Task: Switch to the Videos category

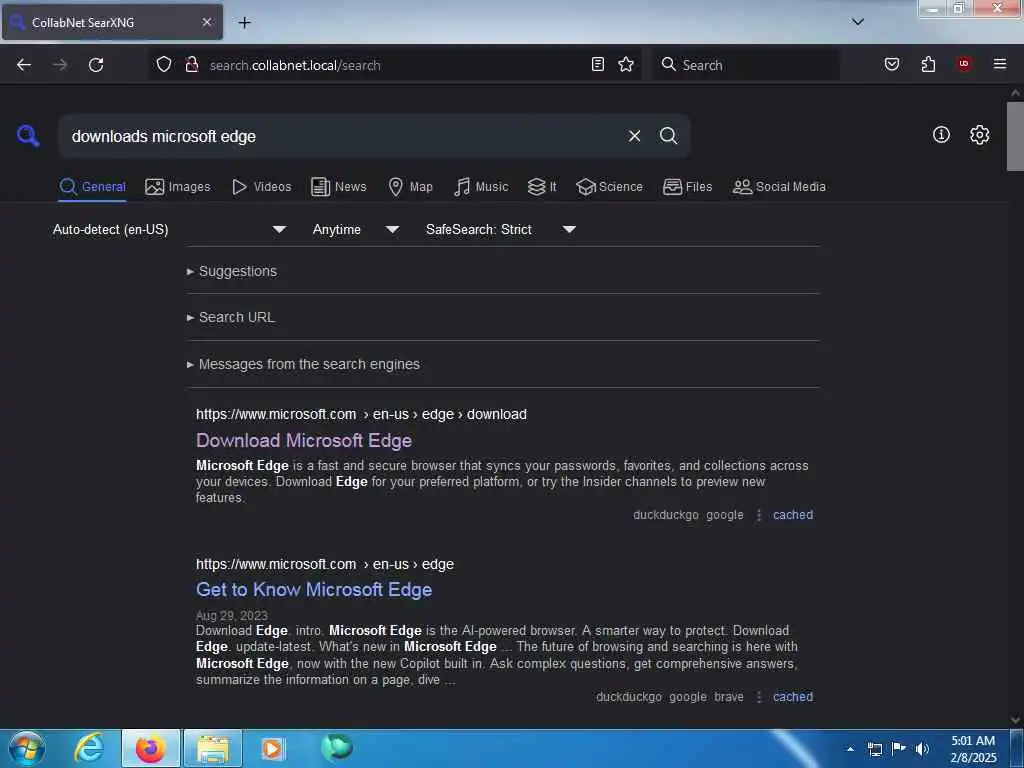Action: pyautogui.click(x=261, y=187)
